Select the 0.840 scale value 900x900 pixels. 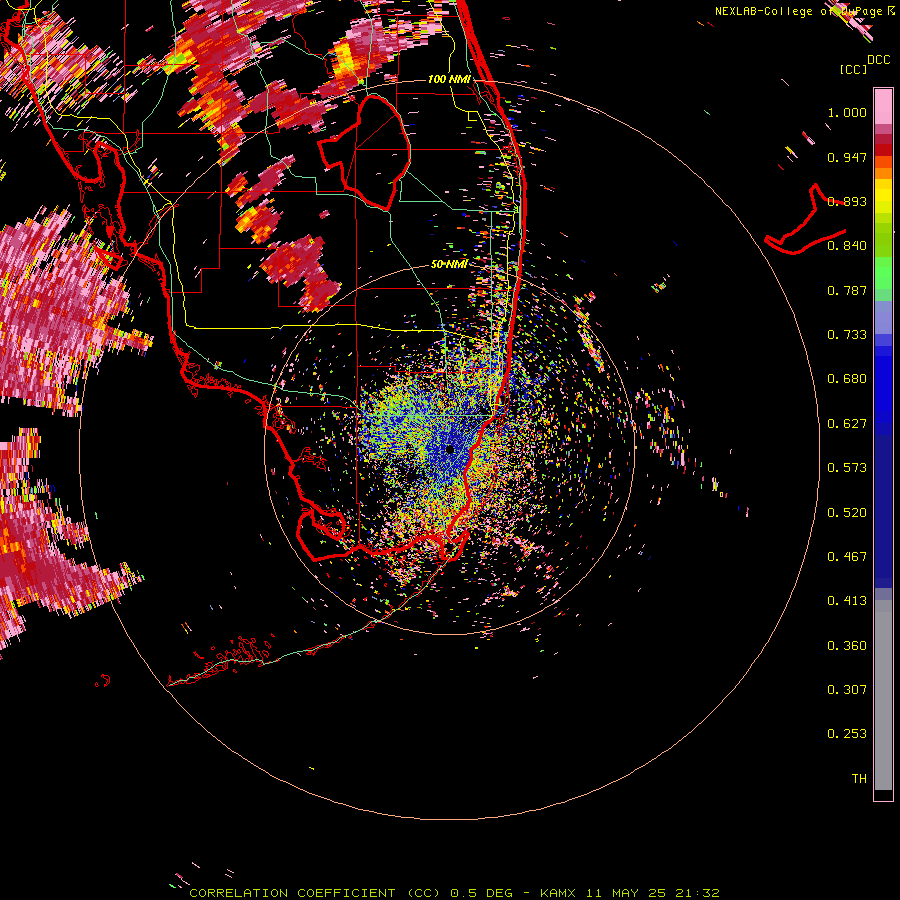[x=847, y=246]
